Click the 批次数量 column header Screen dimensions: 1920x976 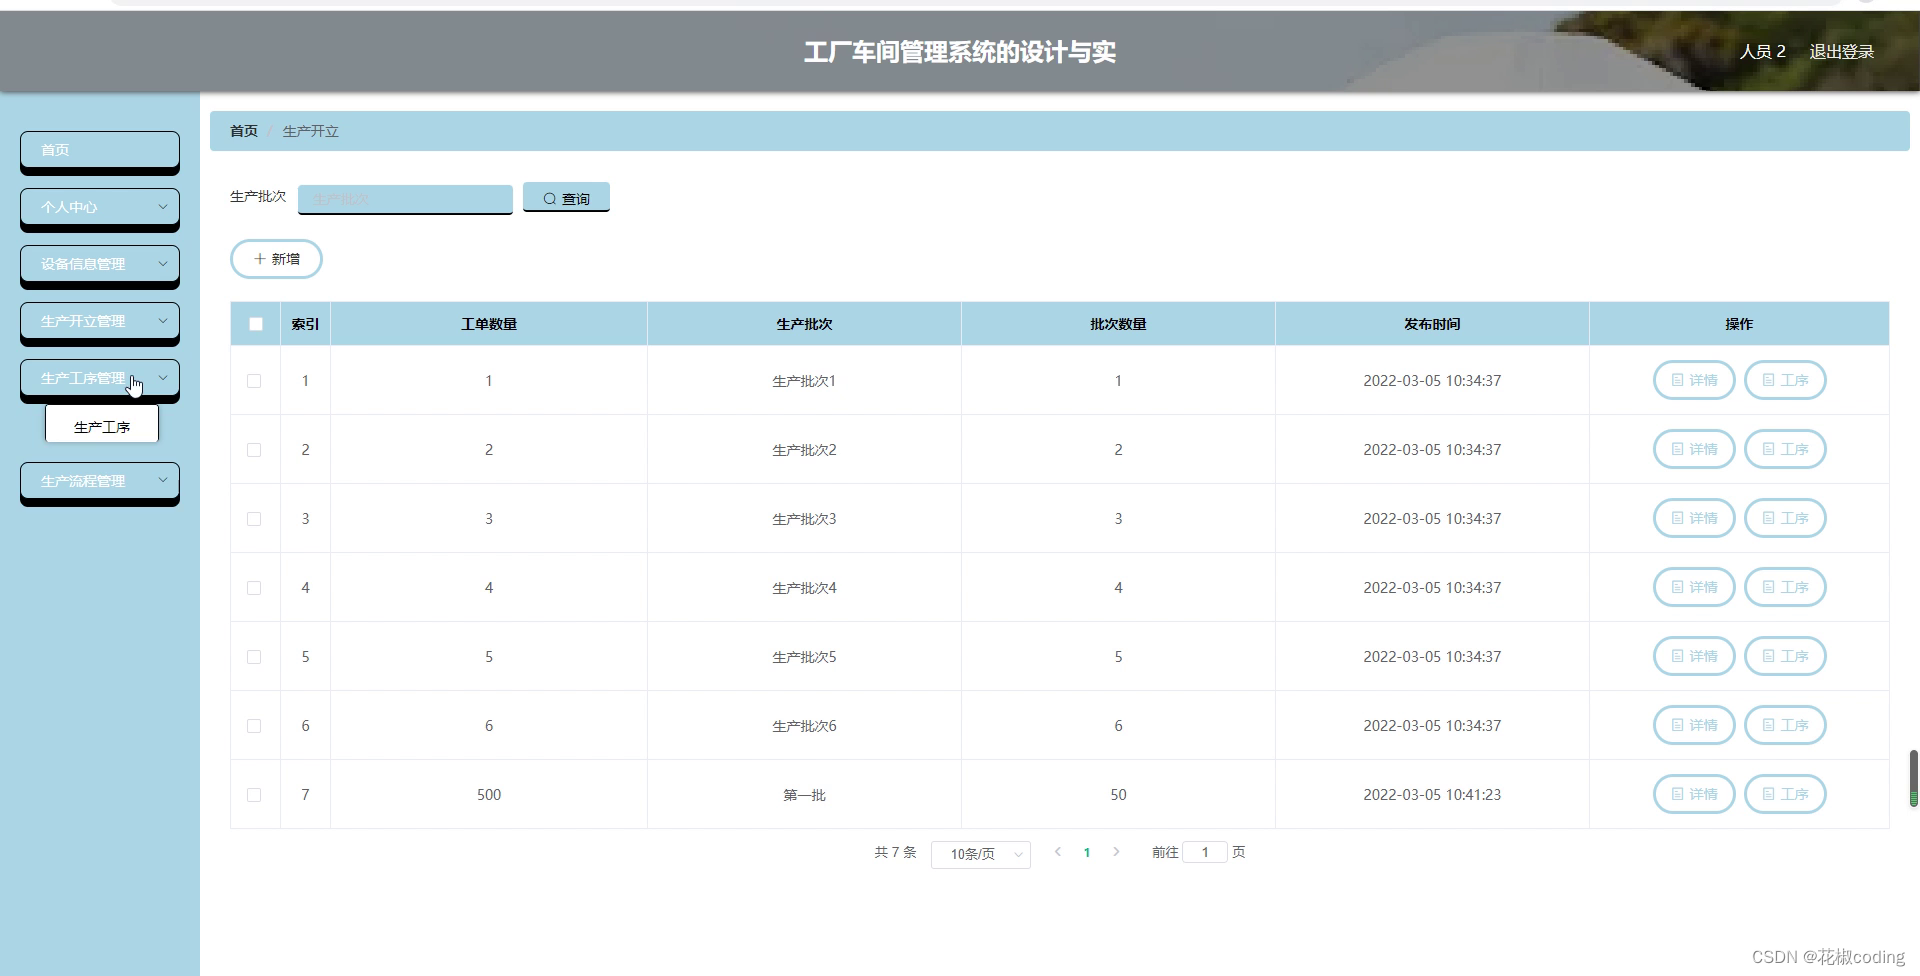click(1118, 324)
